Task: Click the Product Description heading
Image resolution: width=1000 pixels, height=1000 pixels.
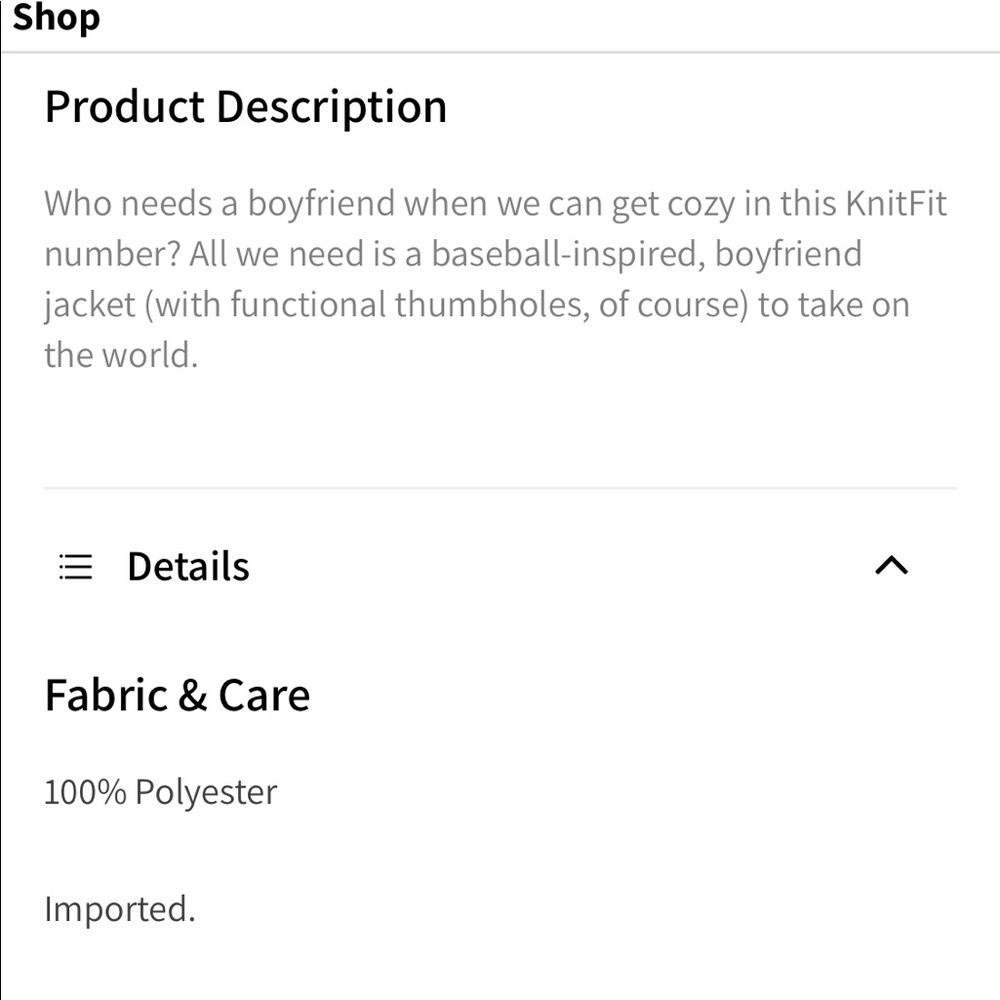Action: pos(245,106)
